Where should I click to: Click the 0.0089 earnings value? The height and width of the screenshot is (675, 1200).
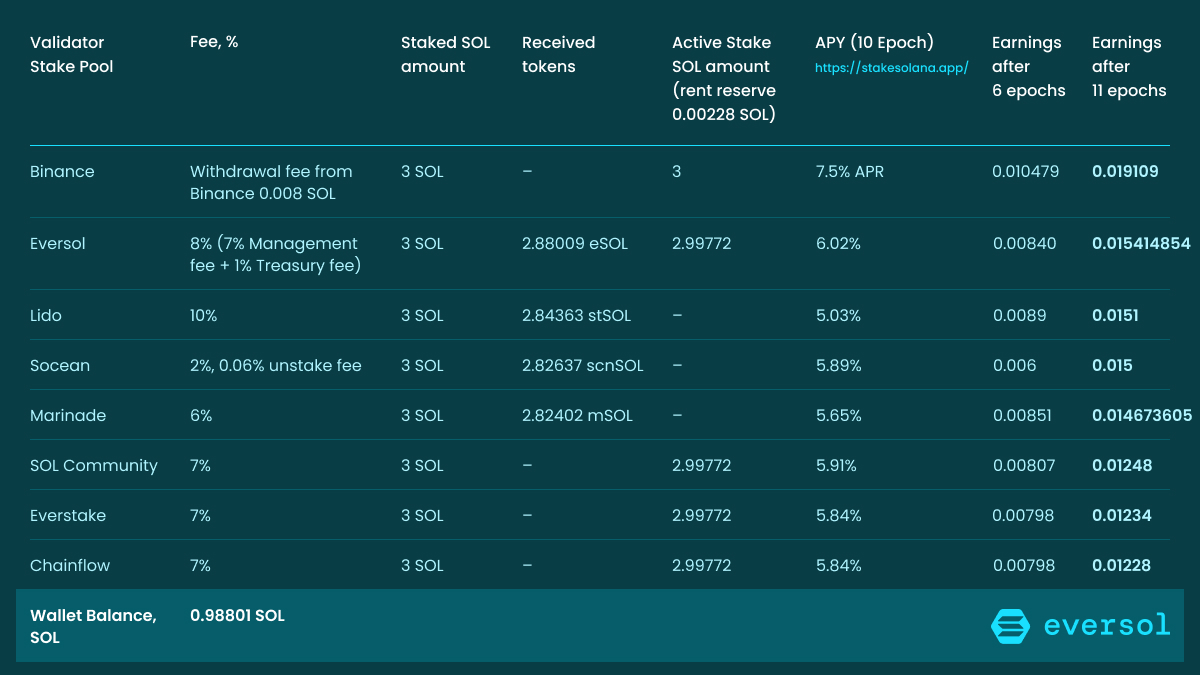click(x=1019, y=316)
